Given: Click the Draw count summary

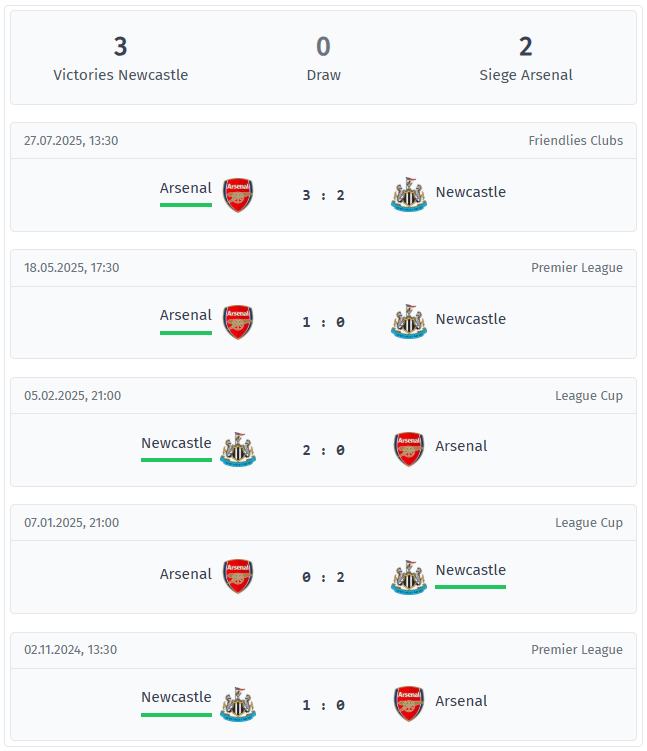Looking at the screenshot, I should (x=323, y=47).
